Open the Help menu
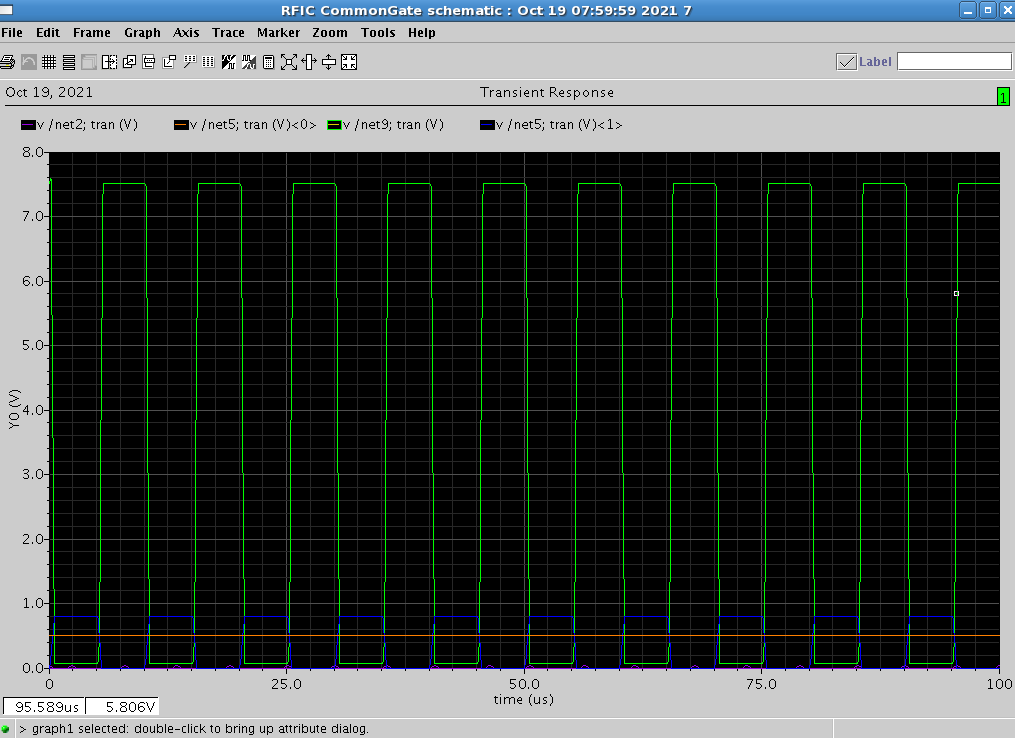The height and width of the screenshot is (738, 1015). tap(421, 32)
